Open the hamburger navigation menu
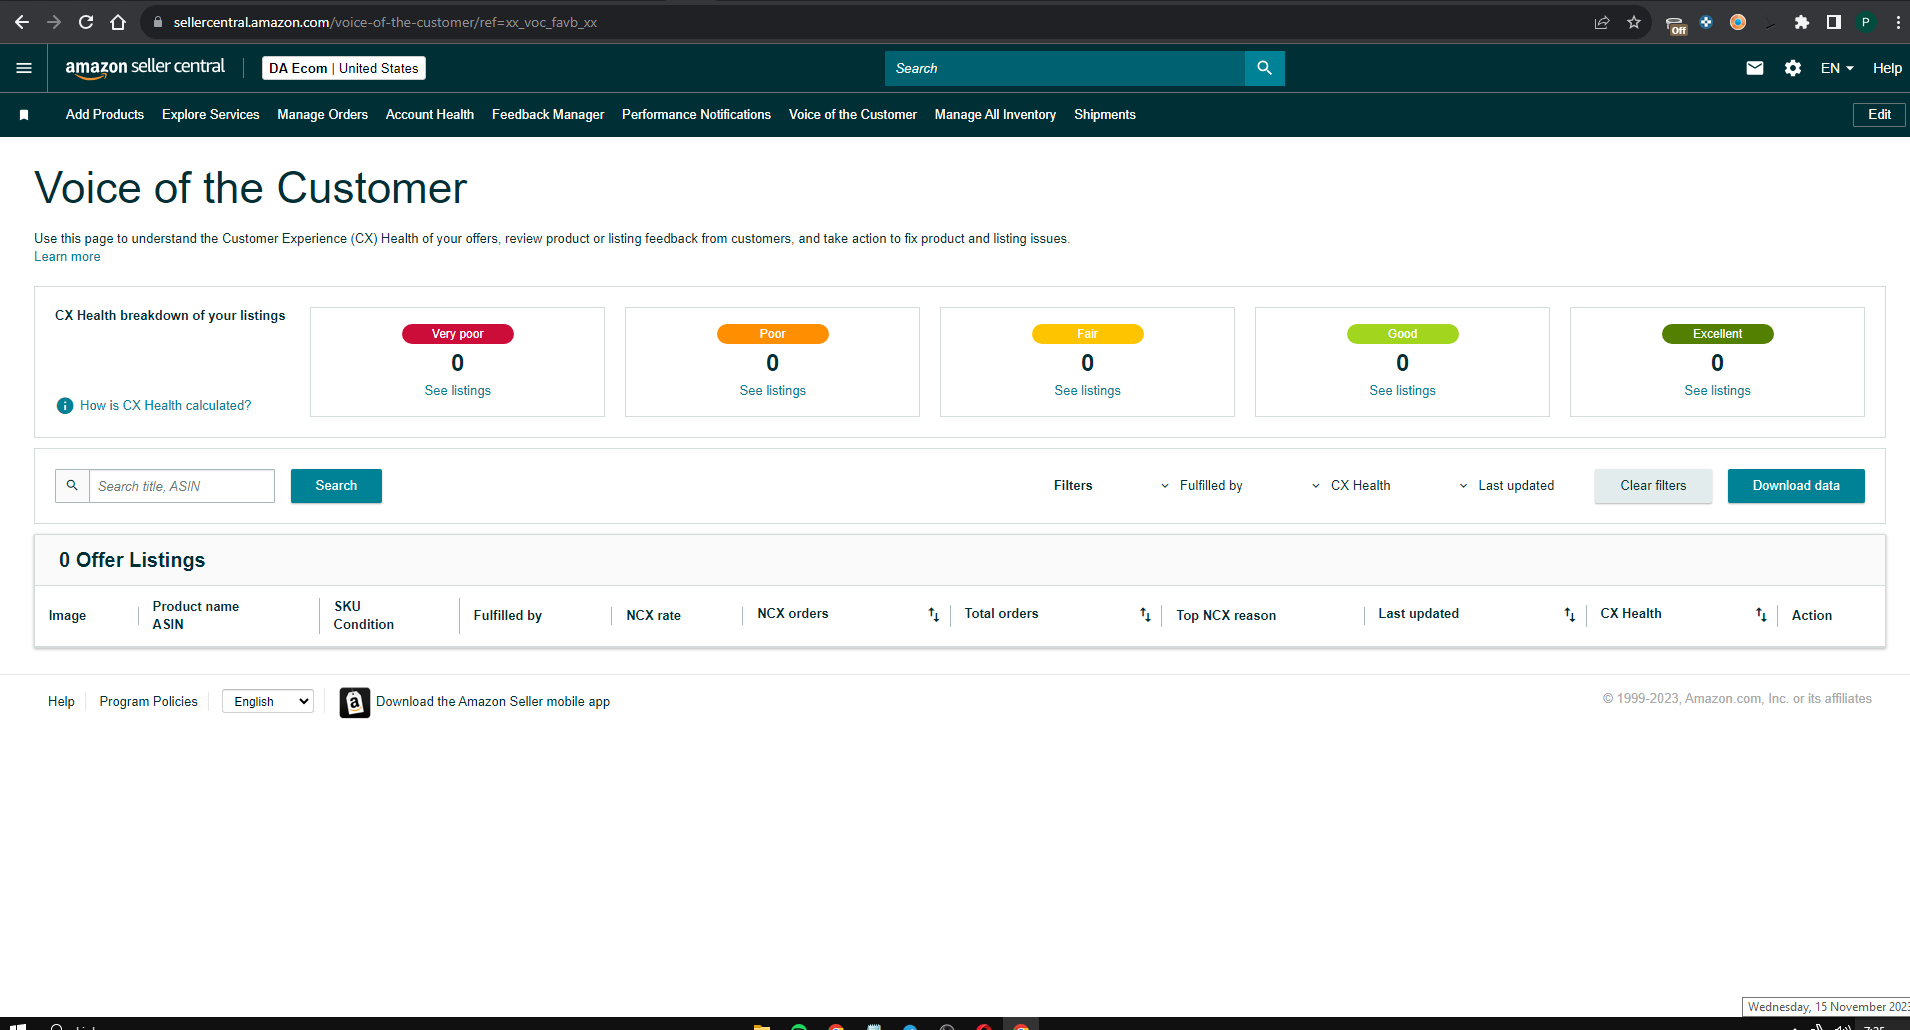Screen dimensions: 1910x1030 click(24, 68)
